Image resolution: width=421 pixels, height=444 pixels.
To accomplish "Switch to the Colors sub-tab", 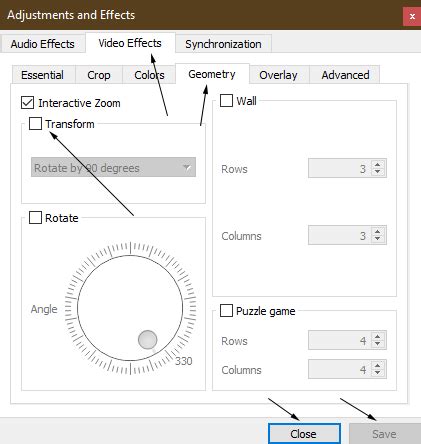I will pyautogui.click(x=149, y=75).
